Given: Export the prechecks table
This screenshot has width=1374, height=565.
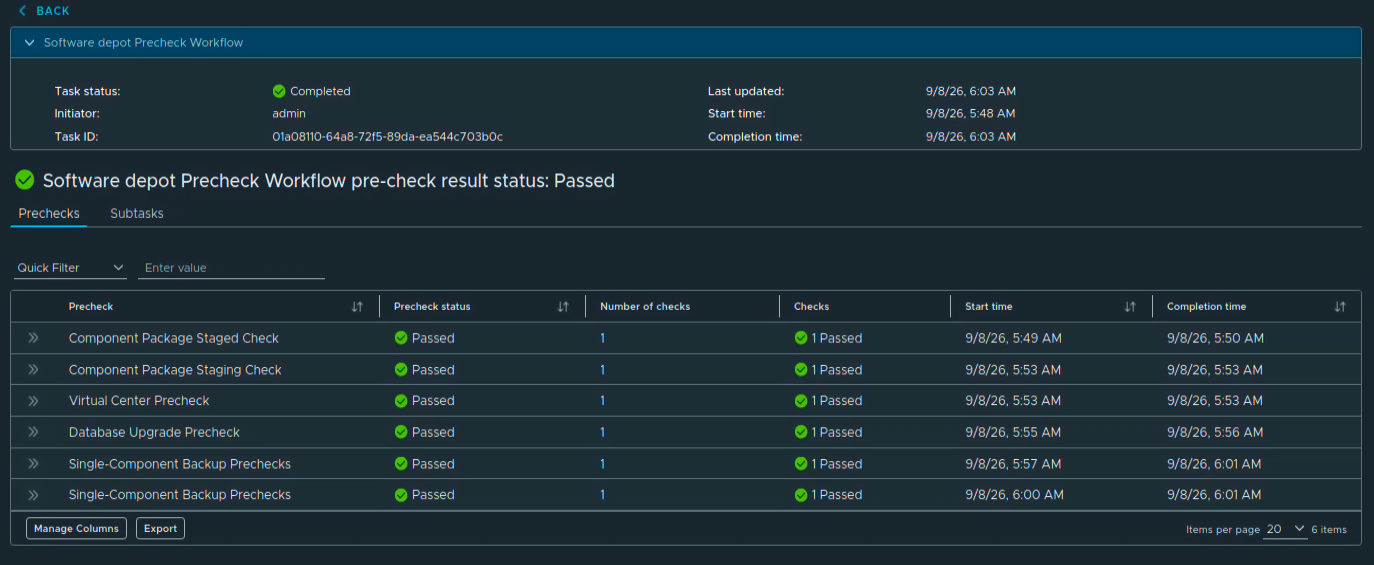Looking at the screenshot, I should click(x=160, y=528).
